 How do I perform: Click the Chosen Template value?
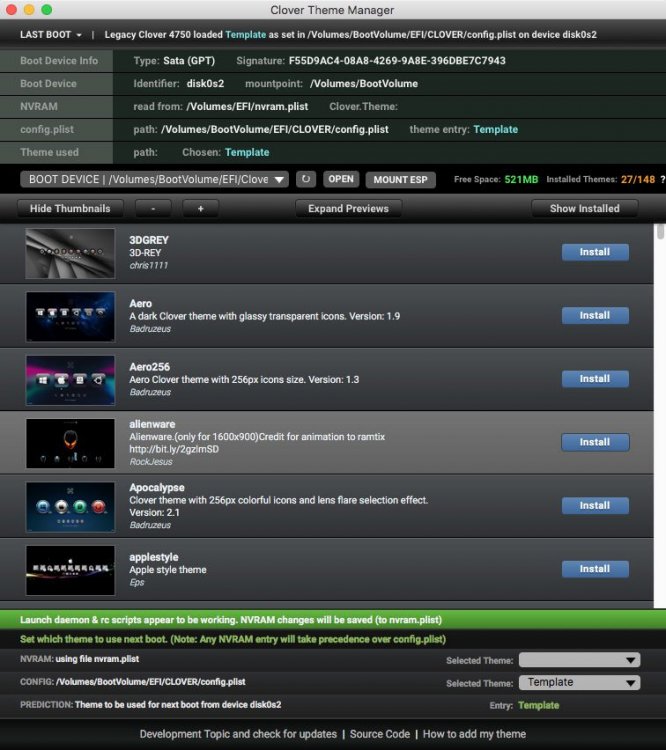point(247,152)
